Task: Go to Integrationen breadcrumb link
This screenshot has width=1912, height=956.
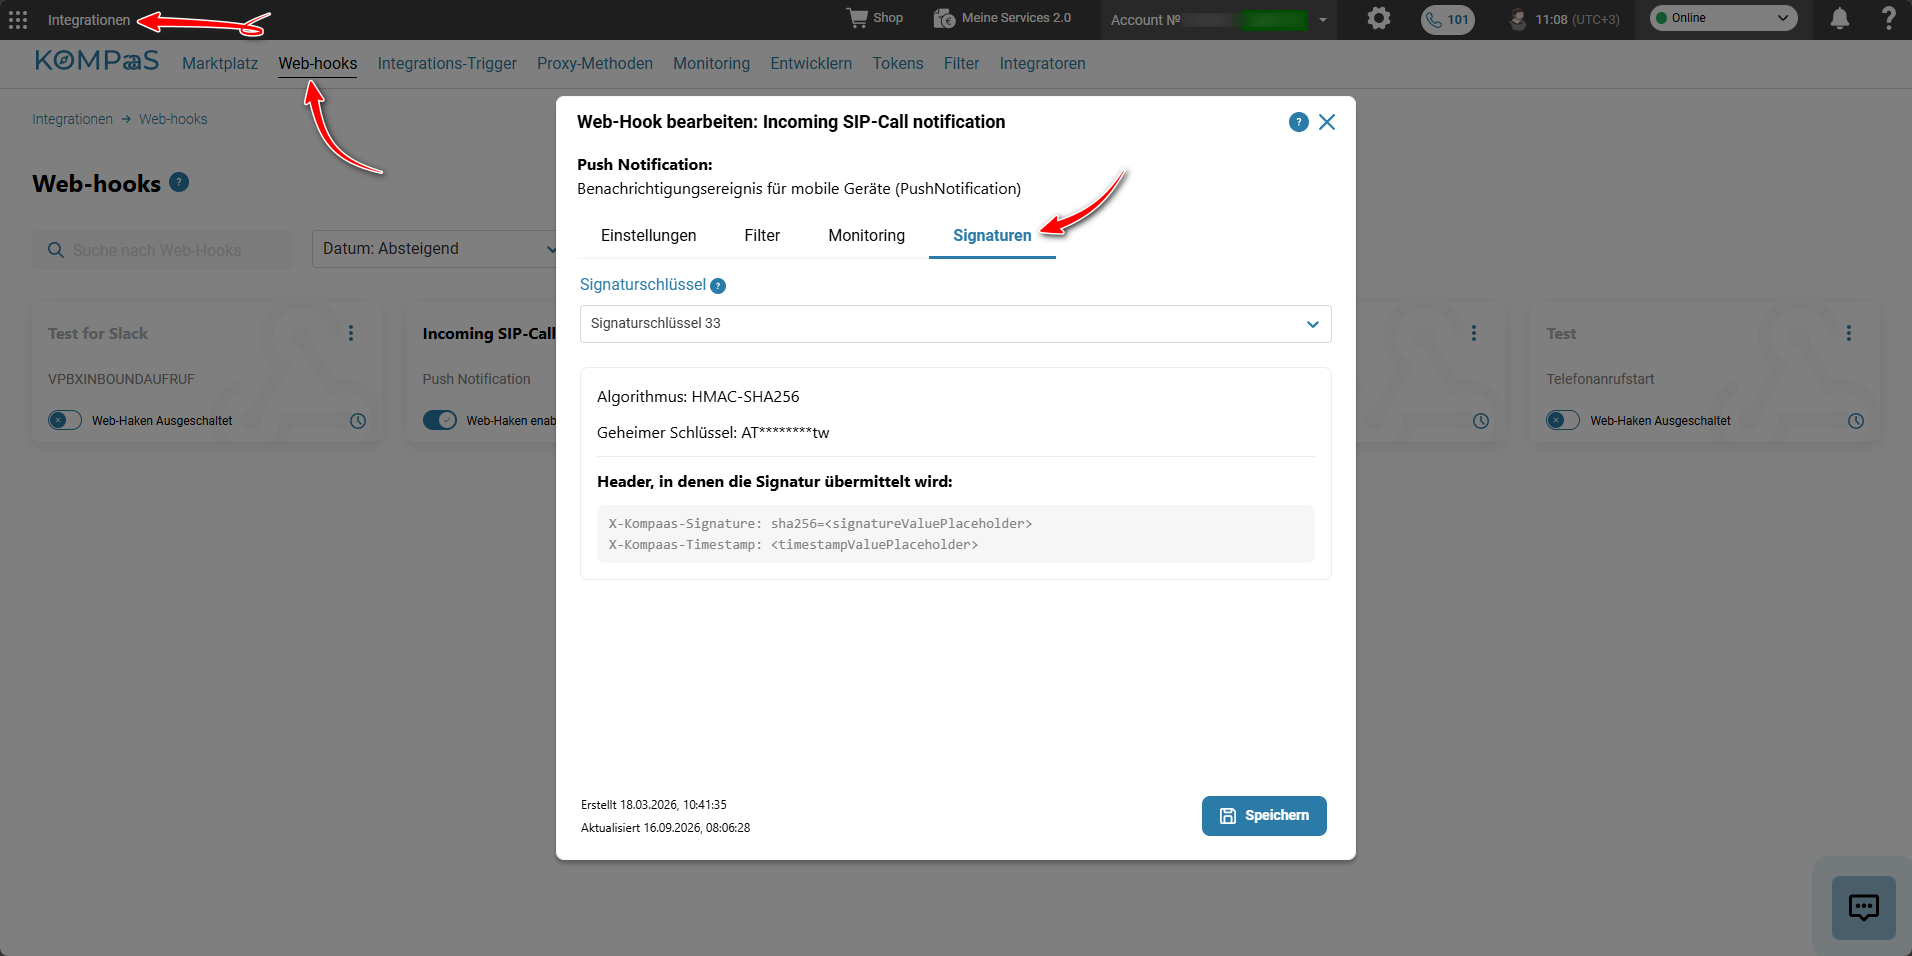Action: (72, 119)
